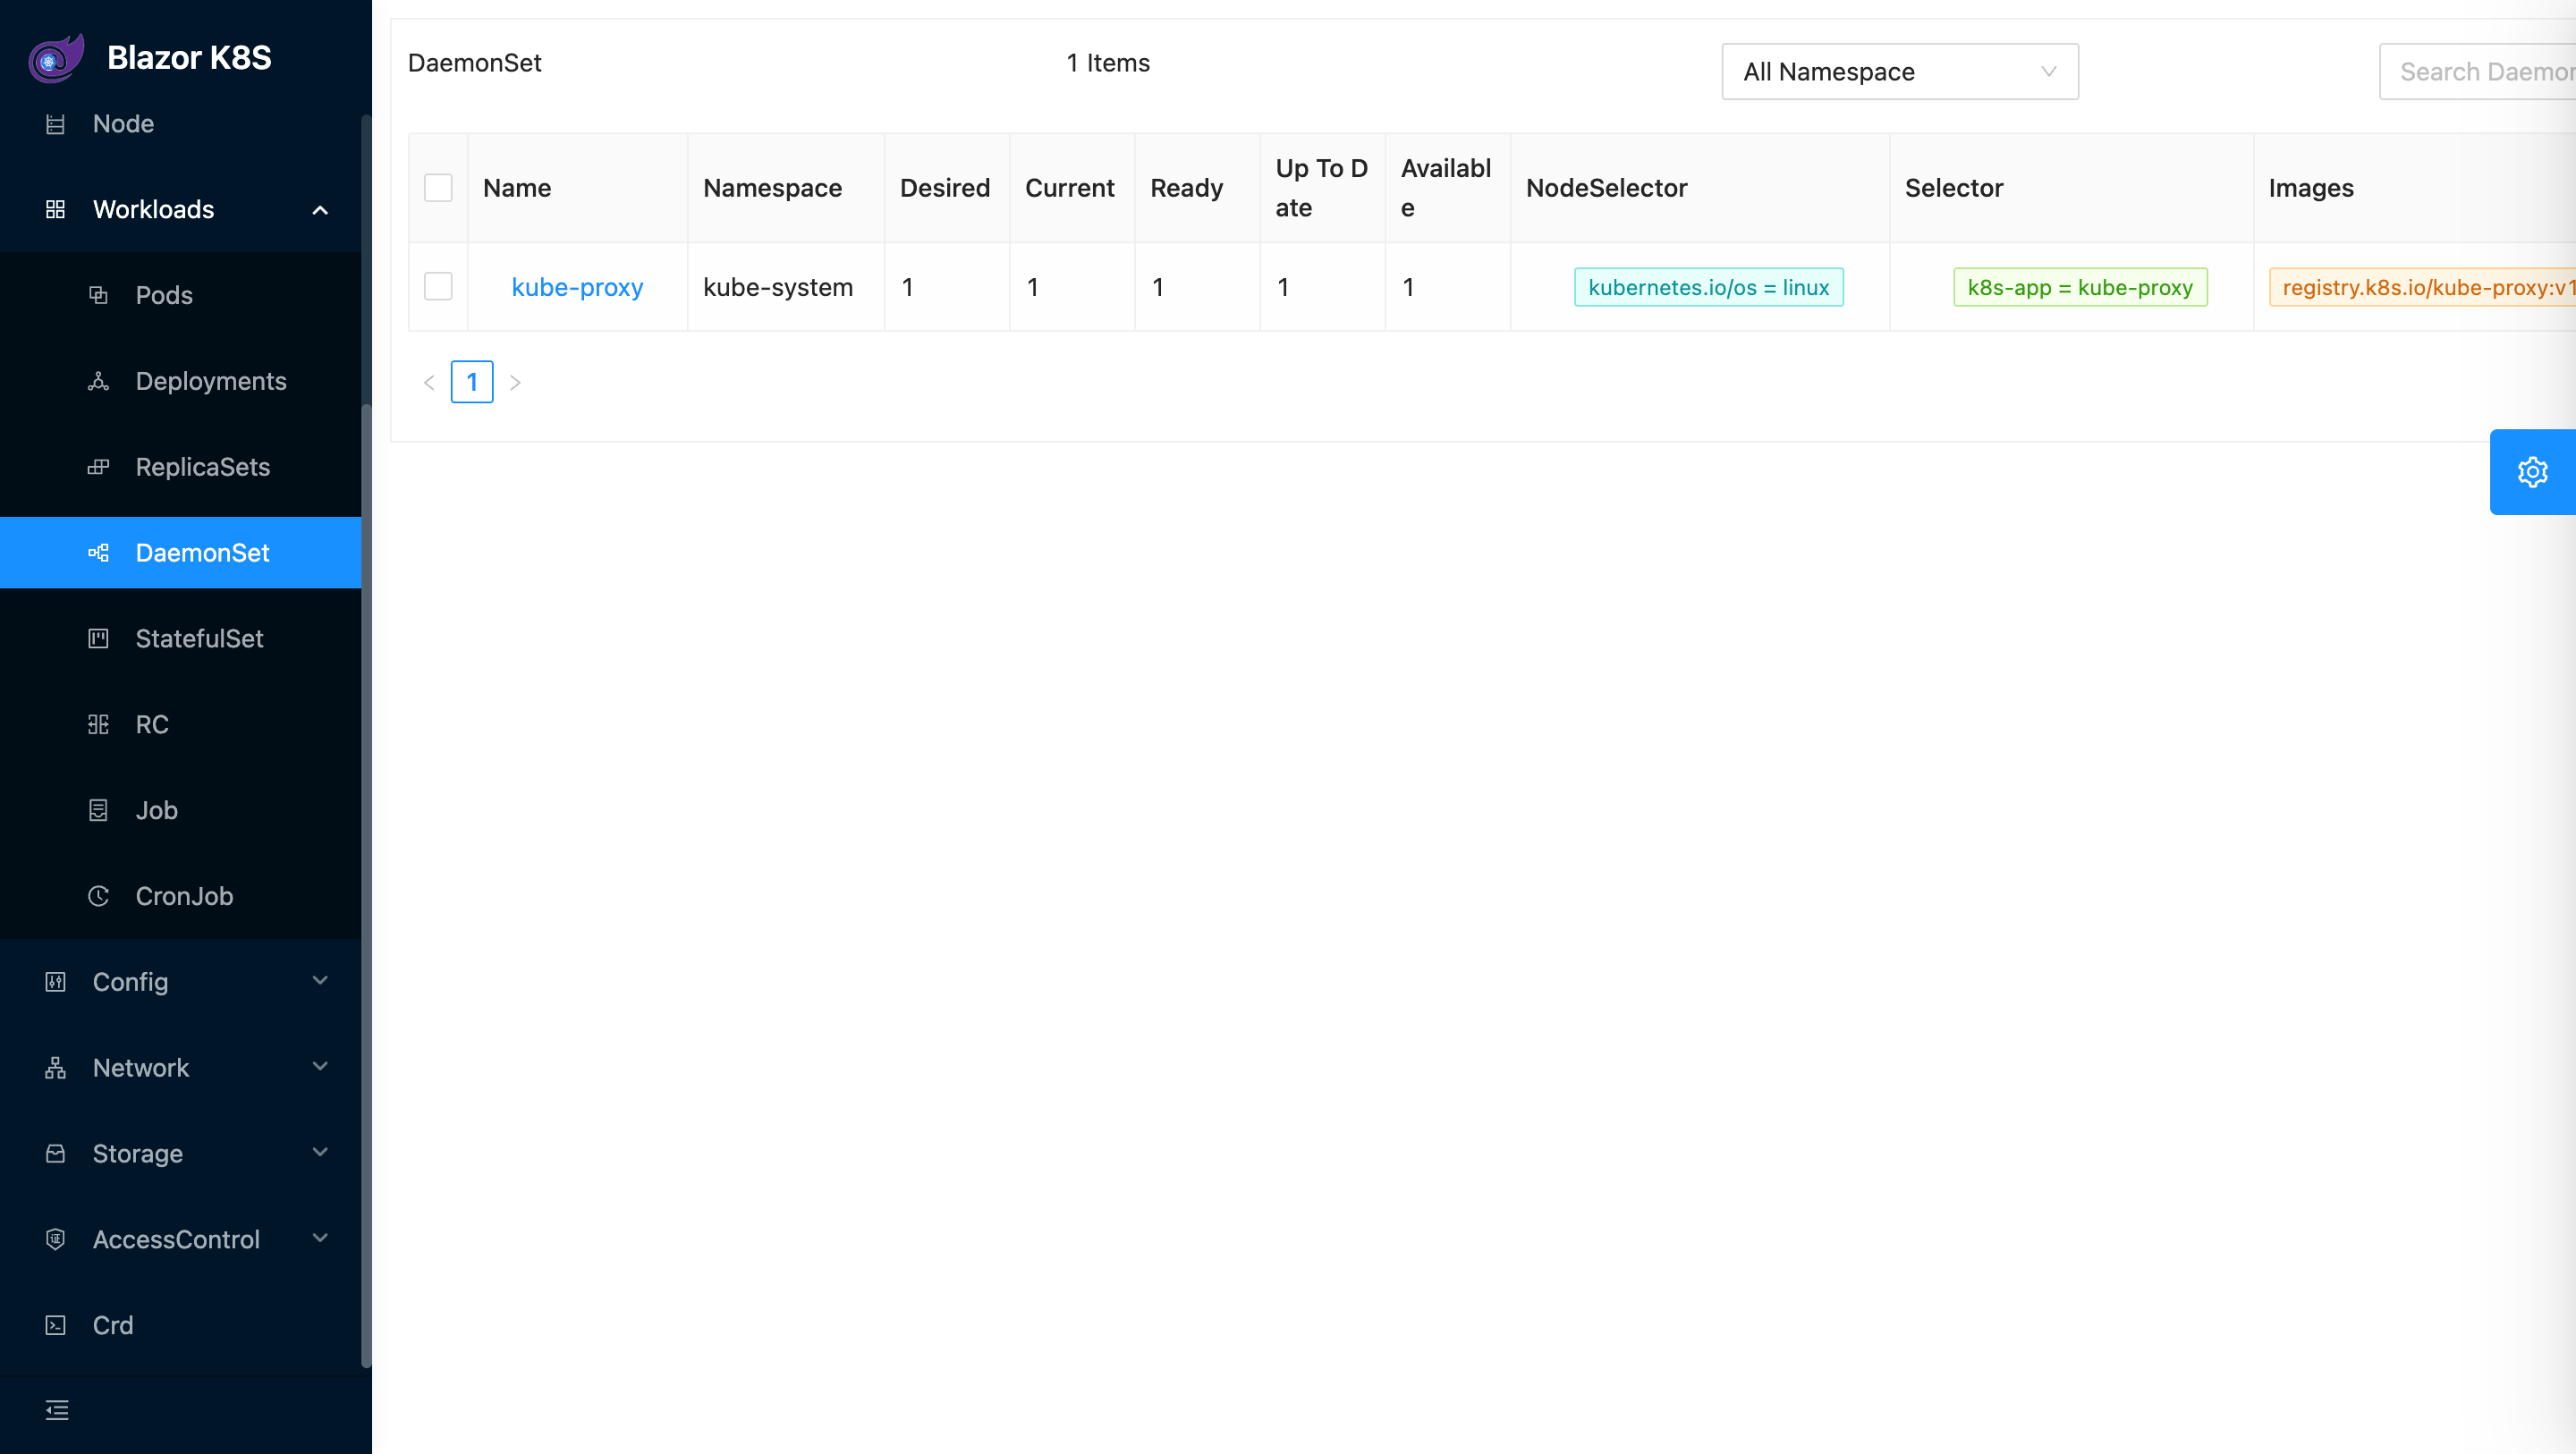Open the kube-proxy link
The width and height of the screenshot is (2576, 1454).
tap(577, 288)
